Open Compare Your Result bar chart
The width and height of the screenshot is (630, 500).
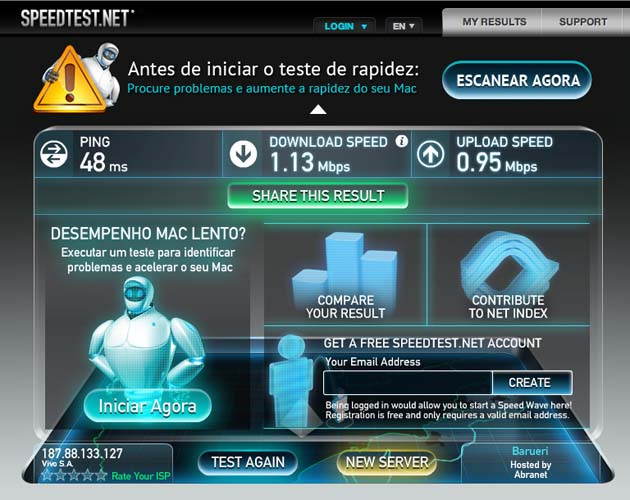345,275
